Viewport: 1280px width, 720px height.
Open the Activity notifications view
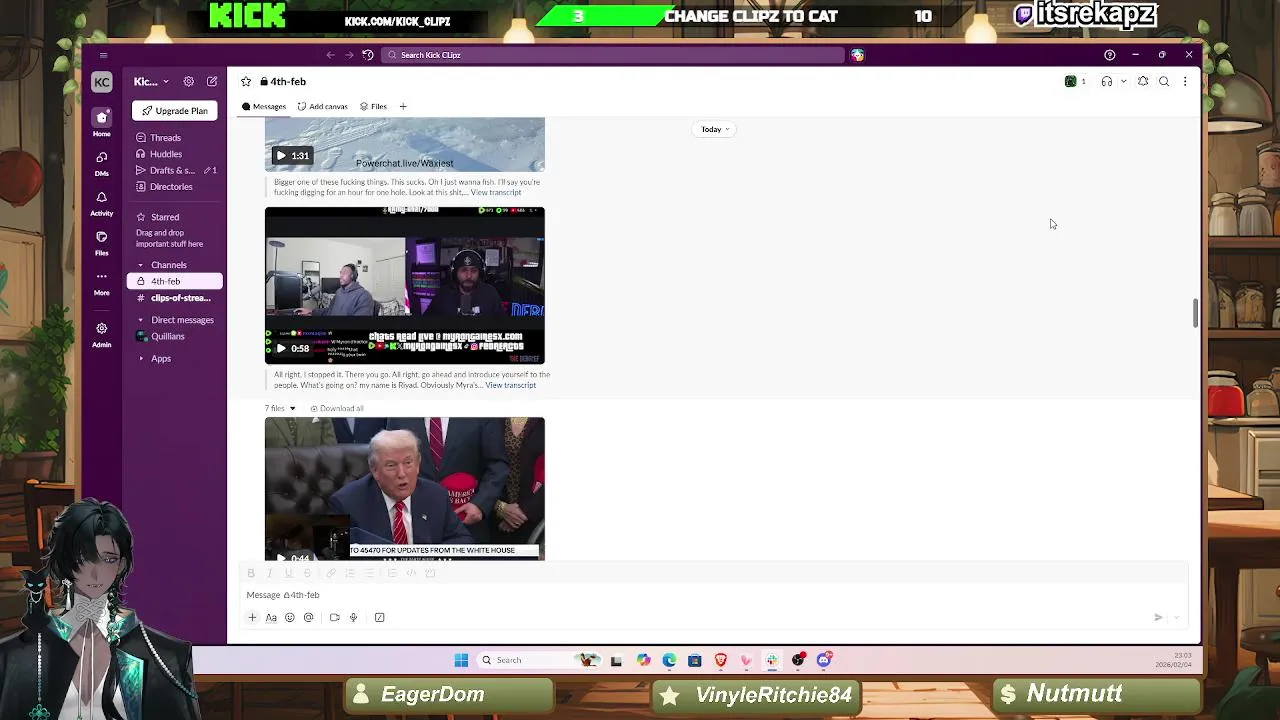point(101,202)
